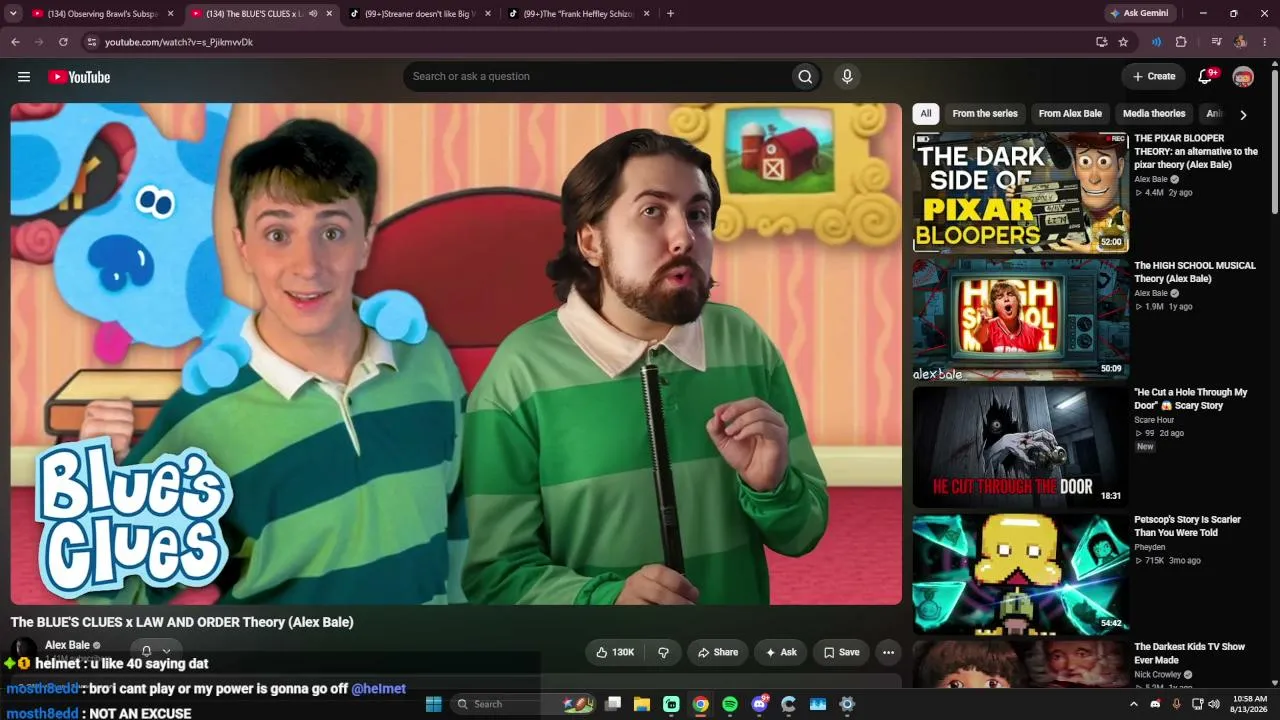Click the Ask button under the video
Screen dimensions: 1280x720
(781, 653)
